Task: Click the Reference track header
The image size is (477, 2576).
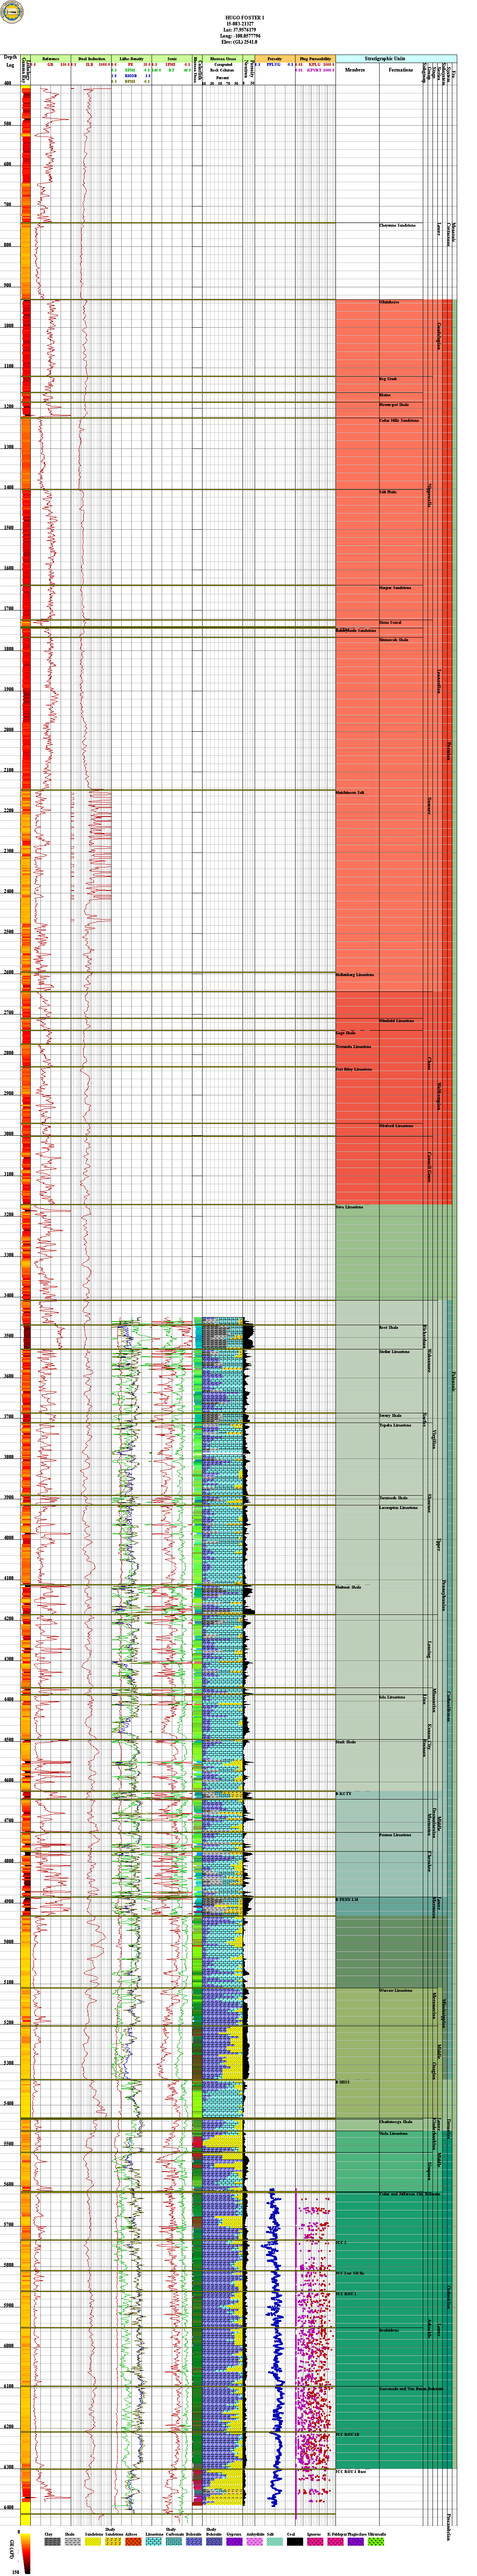Action: coord(50,59)
